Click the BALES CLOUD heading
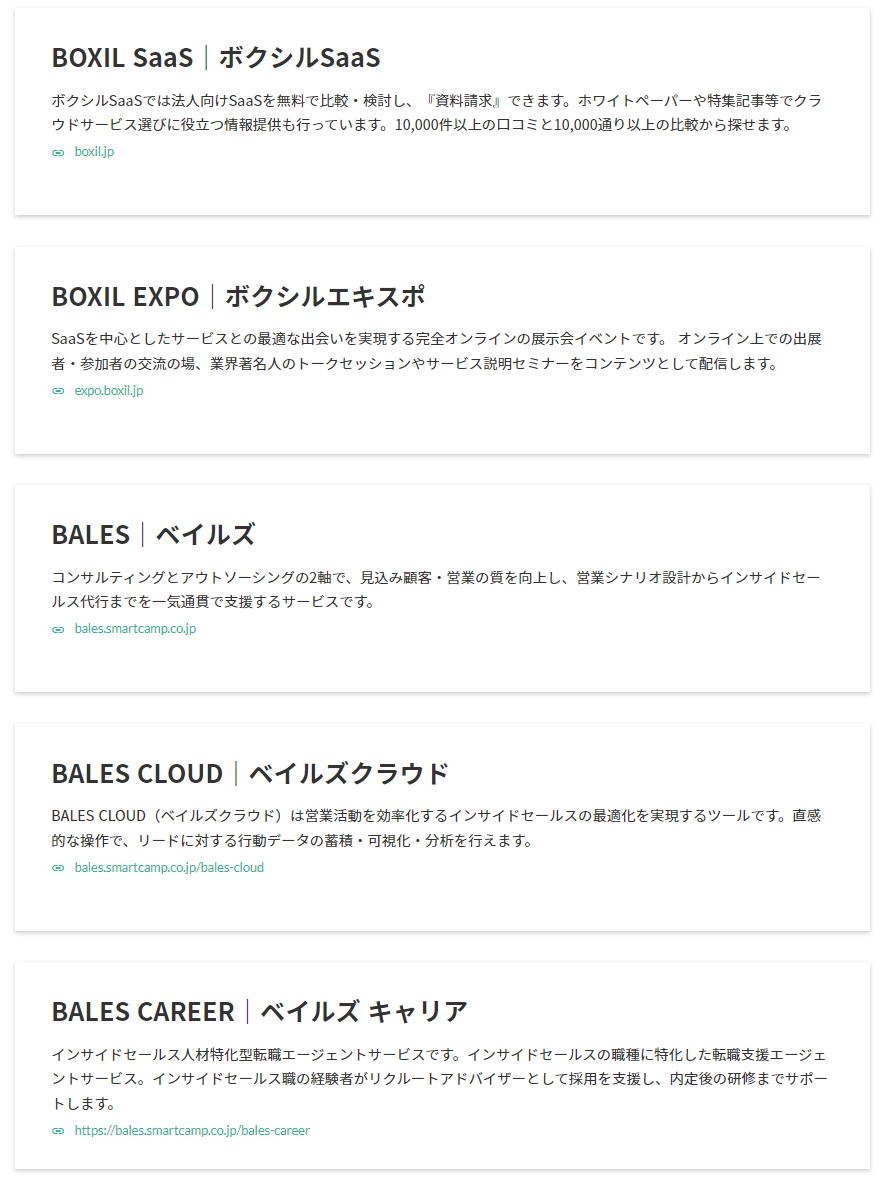This screenshot has height=1179, width=887. (x=250, y=774)
